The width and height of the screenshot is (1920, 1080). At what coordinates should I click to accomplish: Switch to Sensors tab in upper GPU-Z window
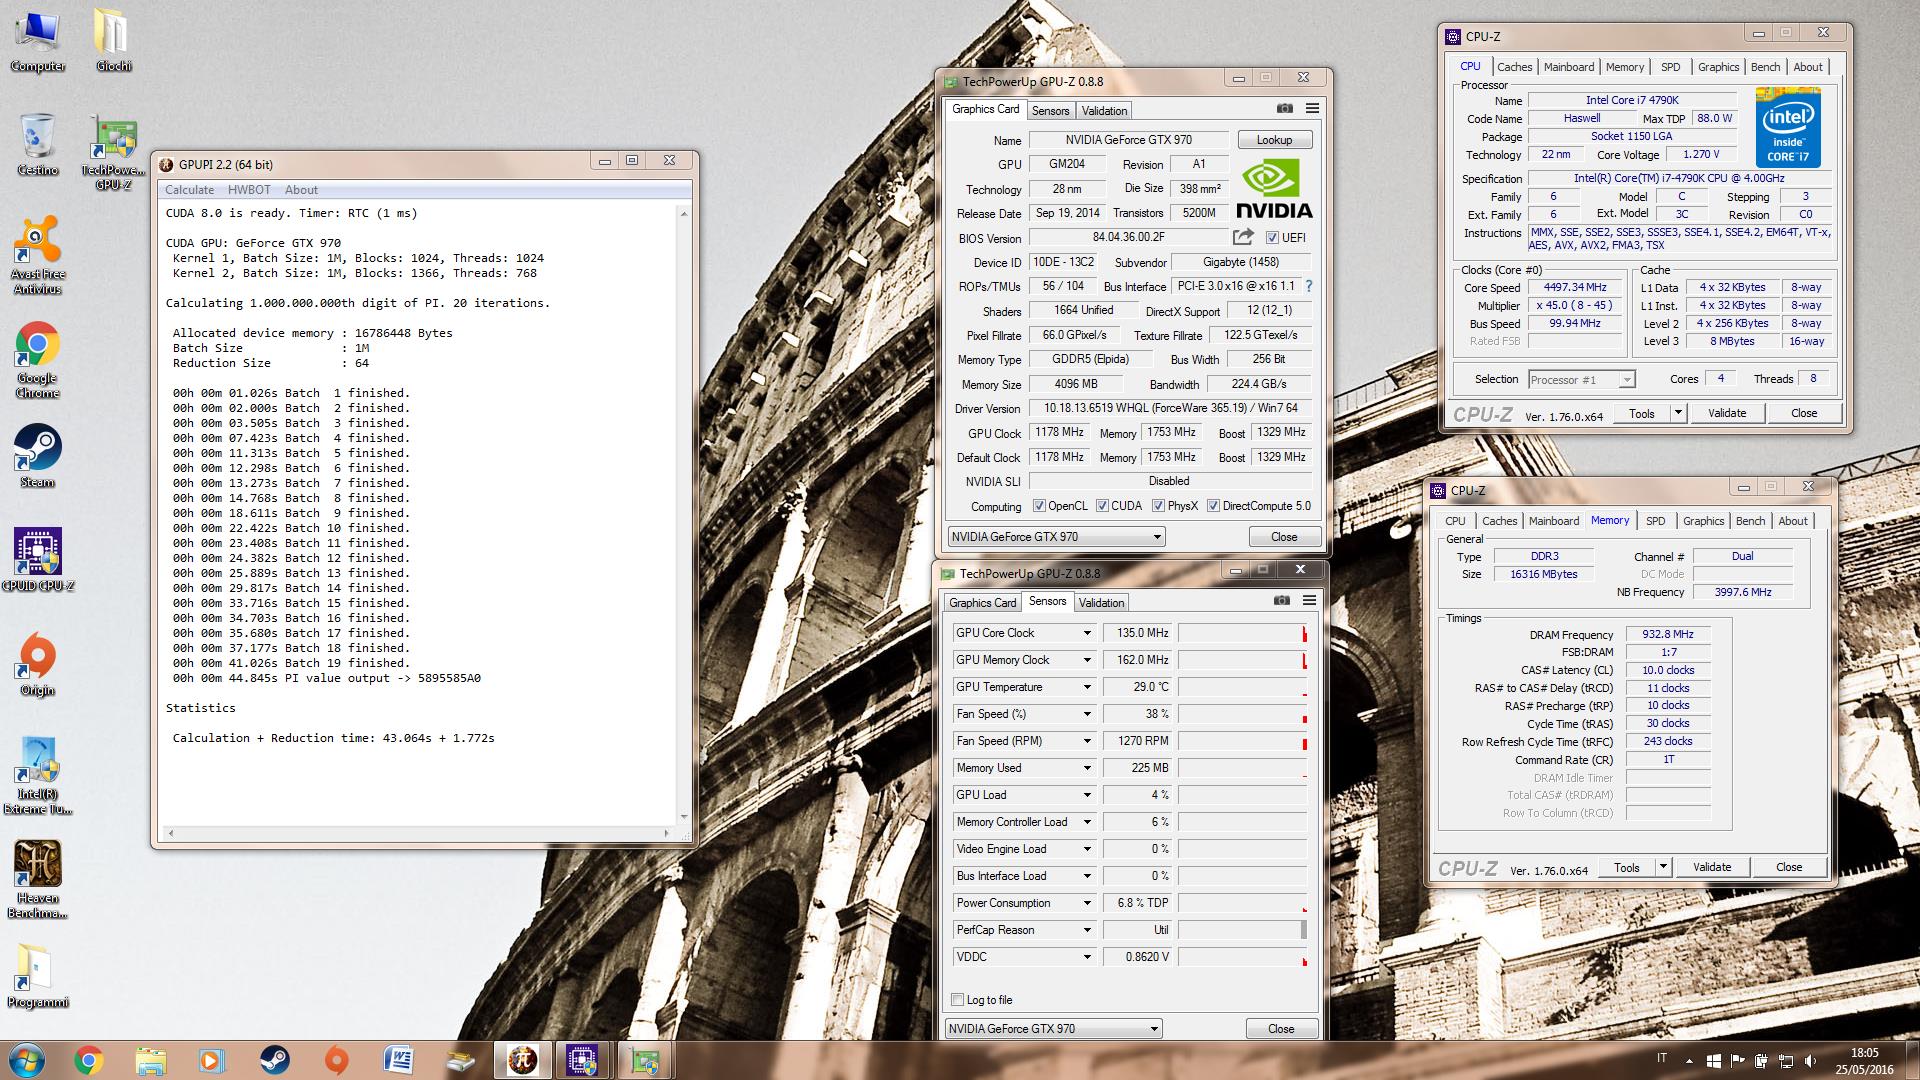(1050, 111)
